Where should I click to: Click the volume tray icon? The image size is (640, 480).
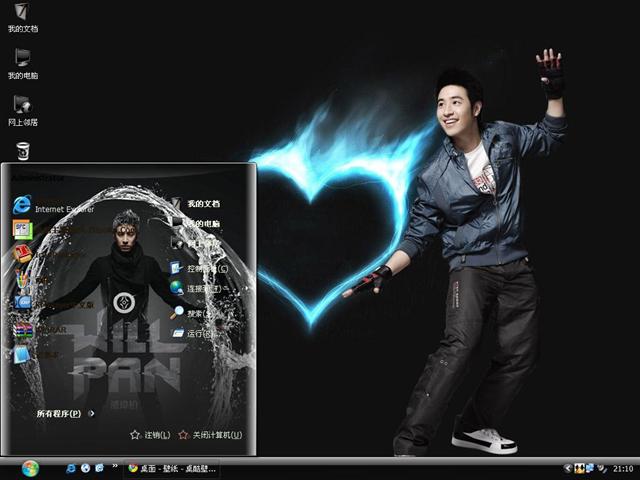602,468
